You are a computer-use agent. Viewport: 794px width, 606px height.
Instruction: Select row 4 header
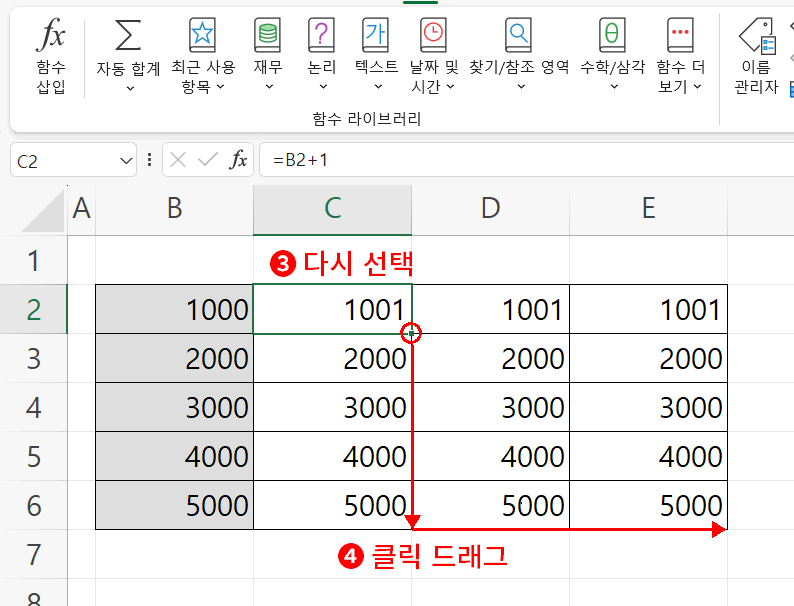pyautogui.click(x=33, y=408)
